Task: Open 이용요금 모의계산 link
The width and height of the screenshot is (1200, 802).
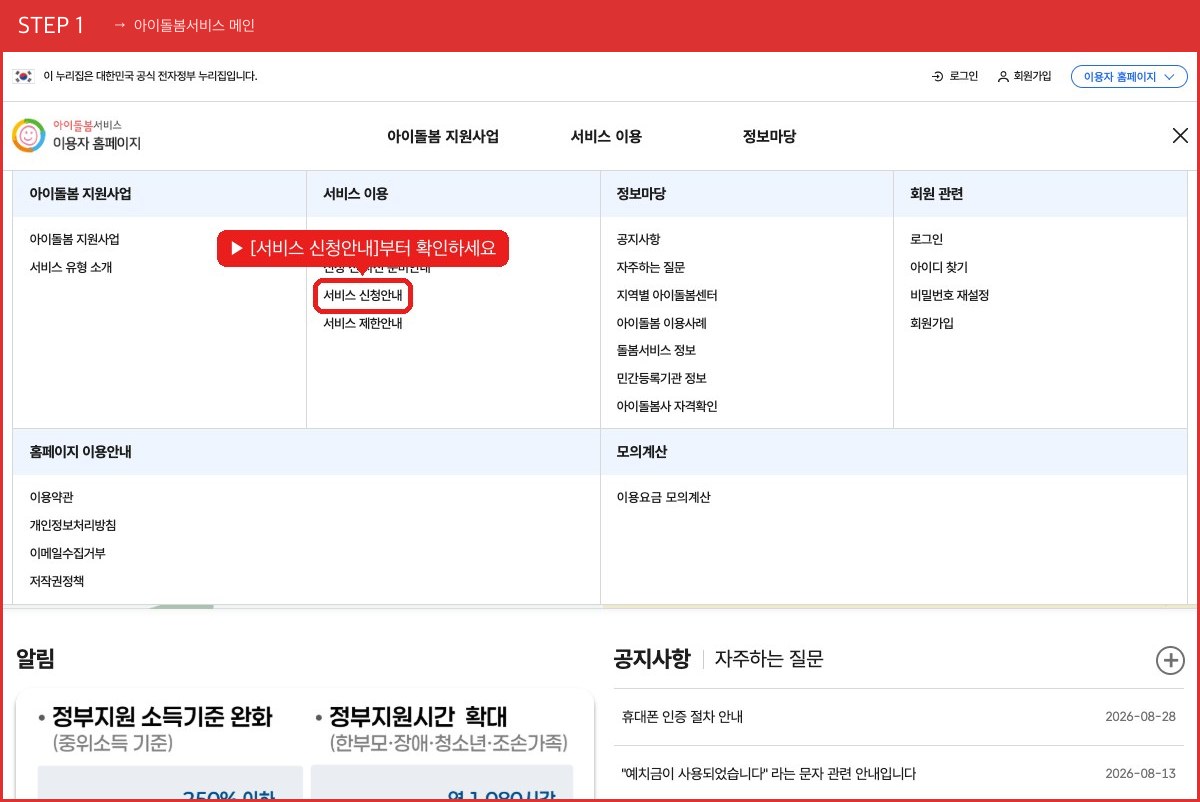Action: coord(663,498)
